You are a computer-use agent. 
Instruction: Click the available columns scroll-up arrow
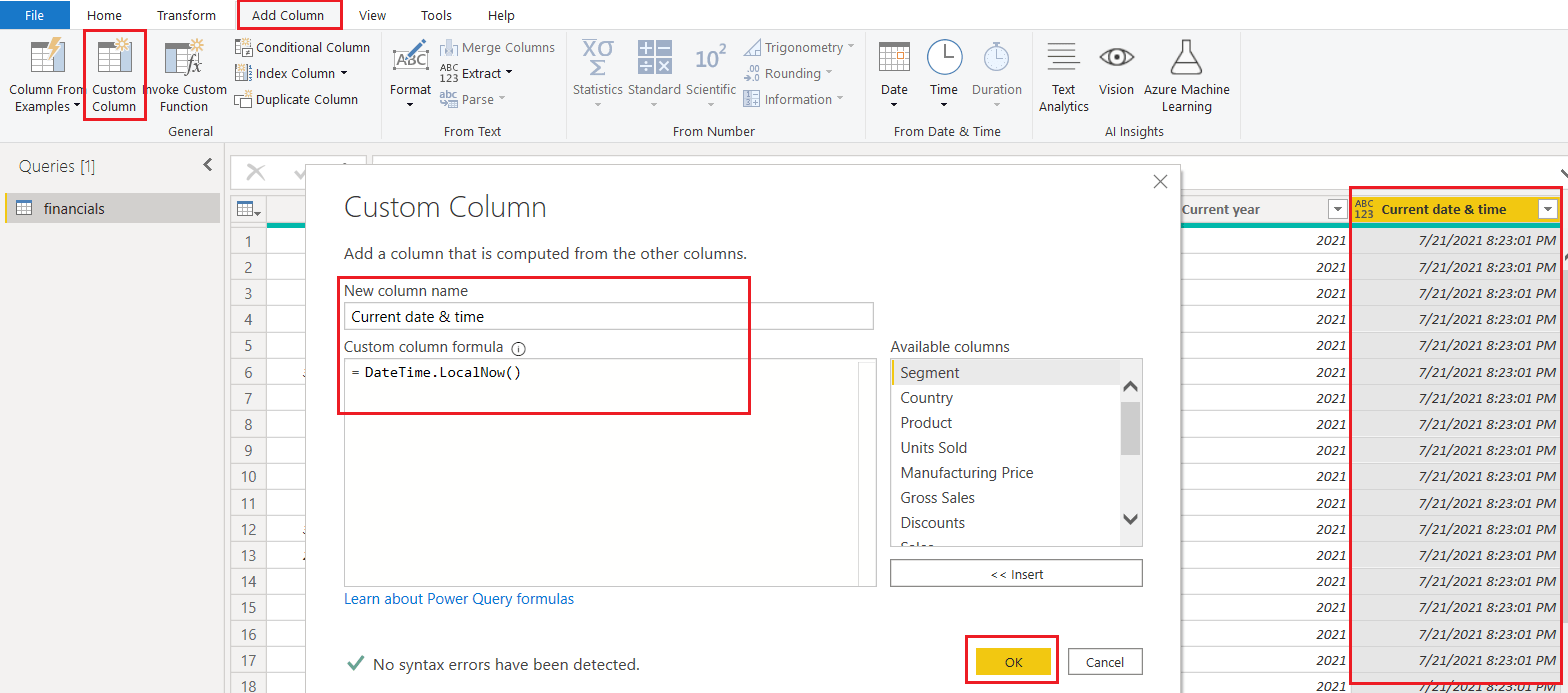pyautogui.click(x=1130, y=388)
